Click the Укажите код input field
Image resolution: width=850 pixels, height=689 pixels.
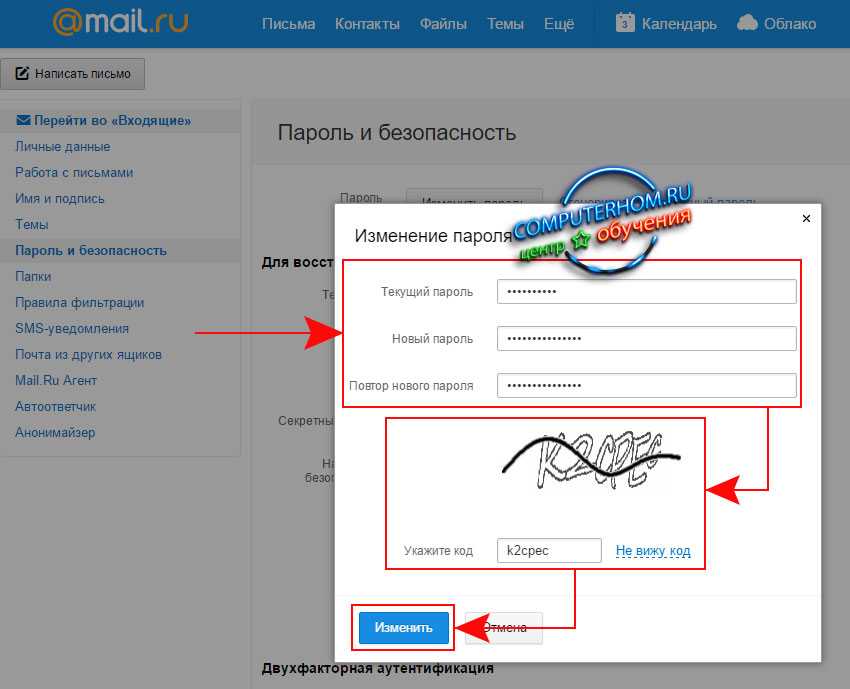click(x=549, y=551)
